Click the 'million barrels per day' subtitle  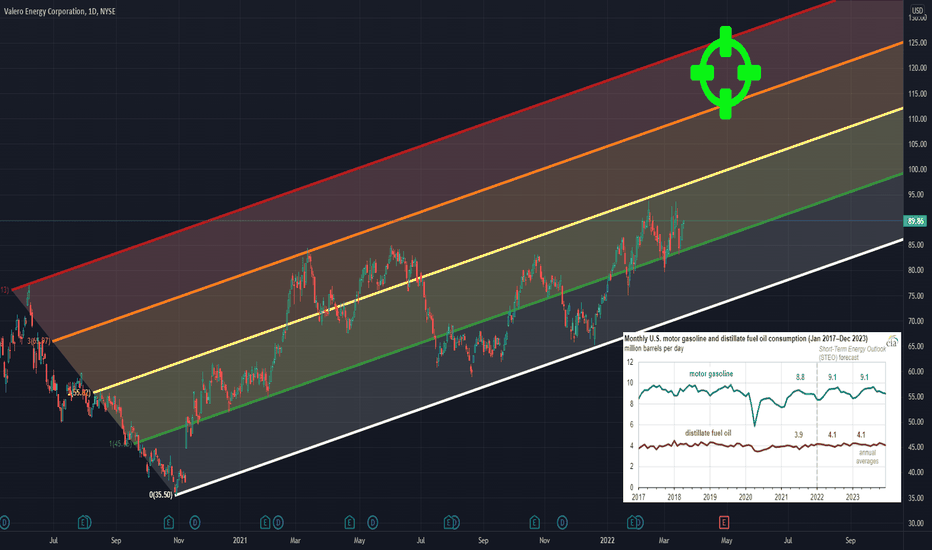click(654, 348)
